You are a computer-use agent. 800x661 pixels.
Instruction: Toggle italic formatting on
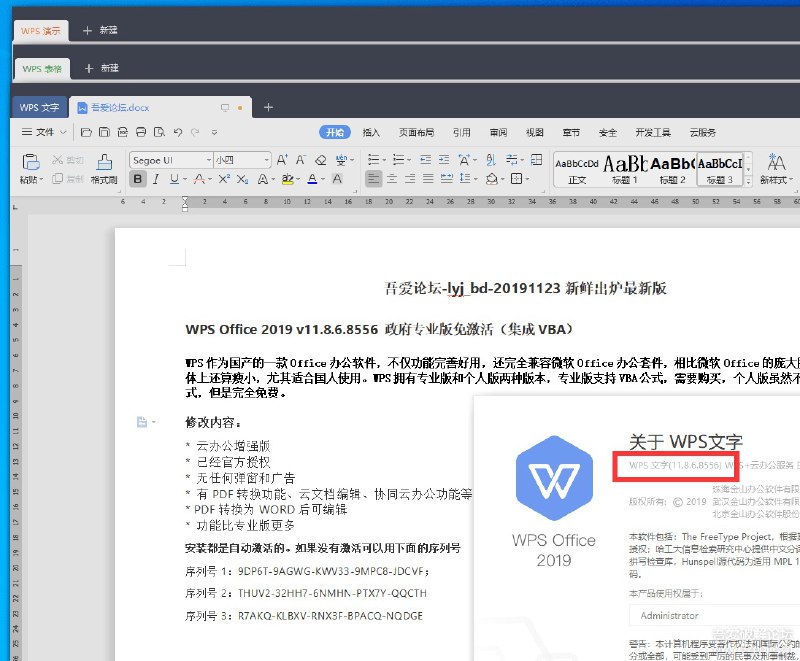tap(156, 176)
